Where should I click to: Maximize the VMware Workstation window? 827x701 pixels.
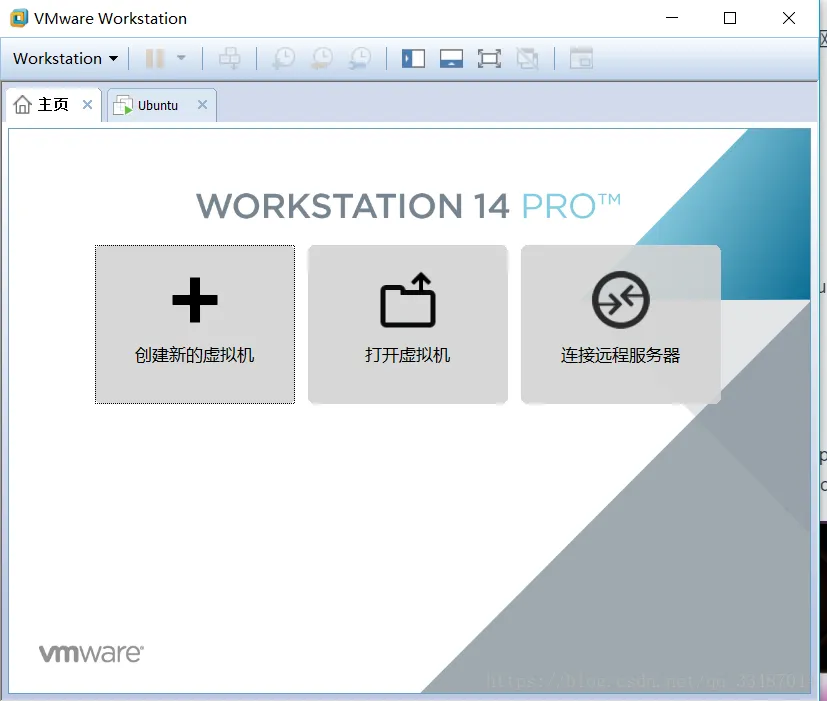[730, 18]
